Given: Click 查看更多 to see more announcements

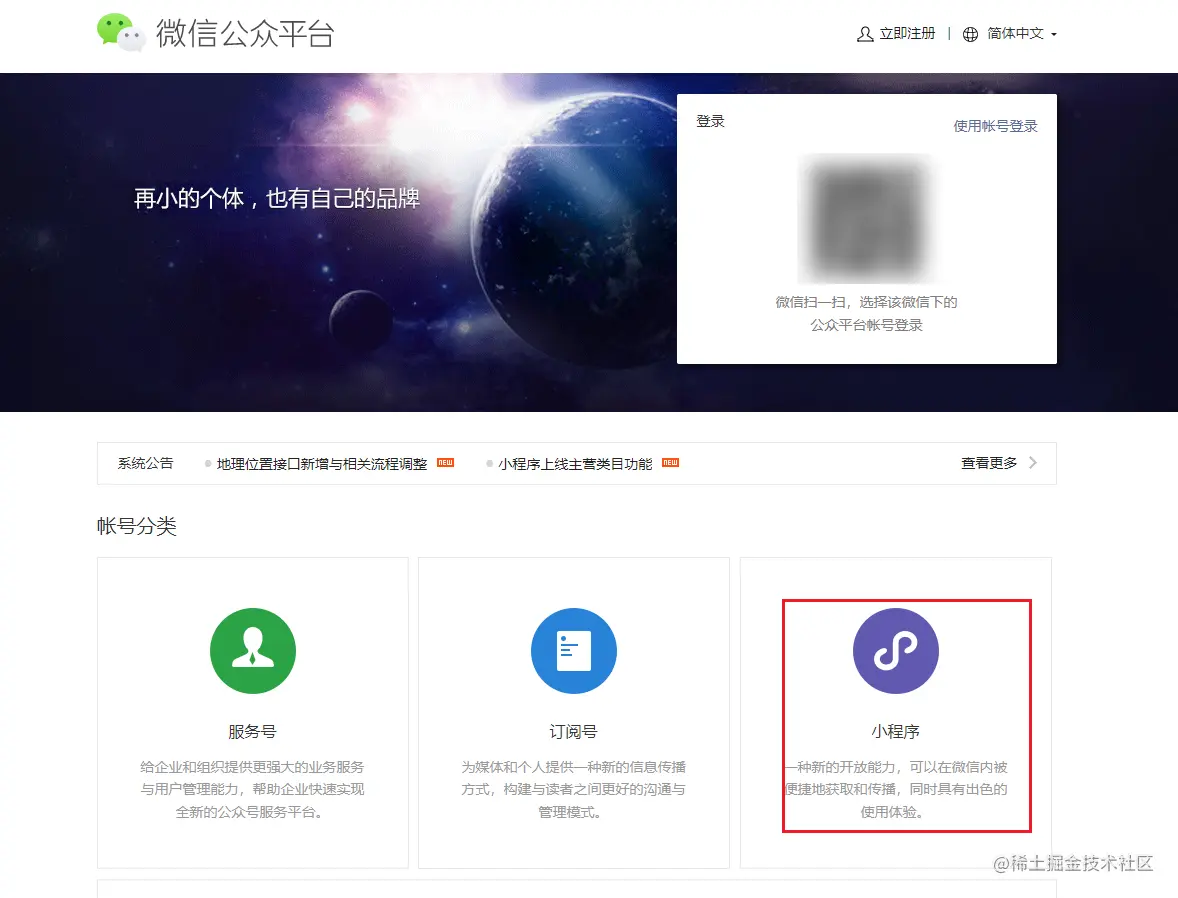Looking at the screenshot, I should (989, 463).
